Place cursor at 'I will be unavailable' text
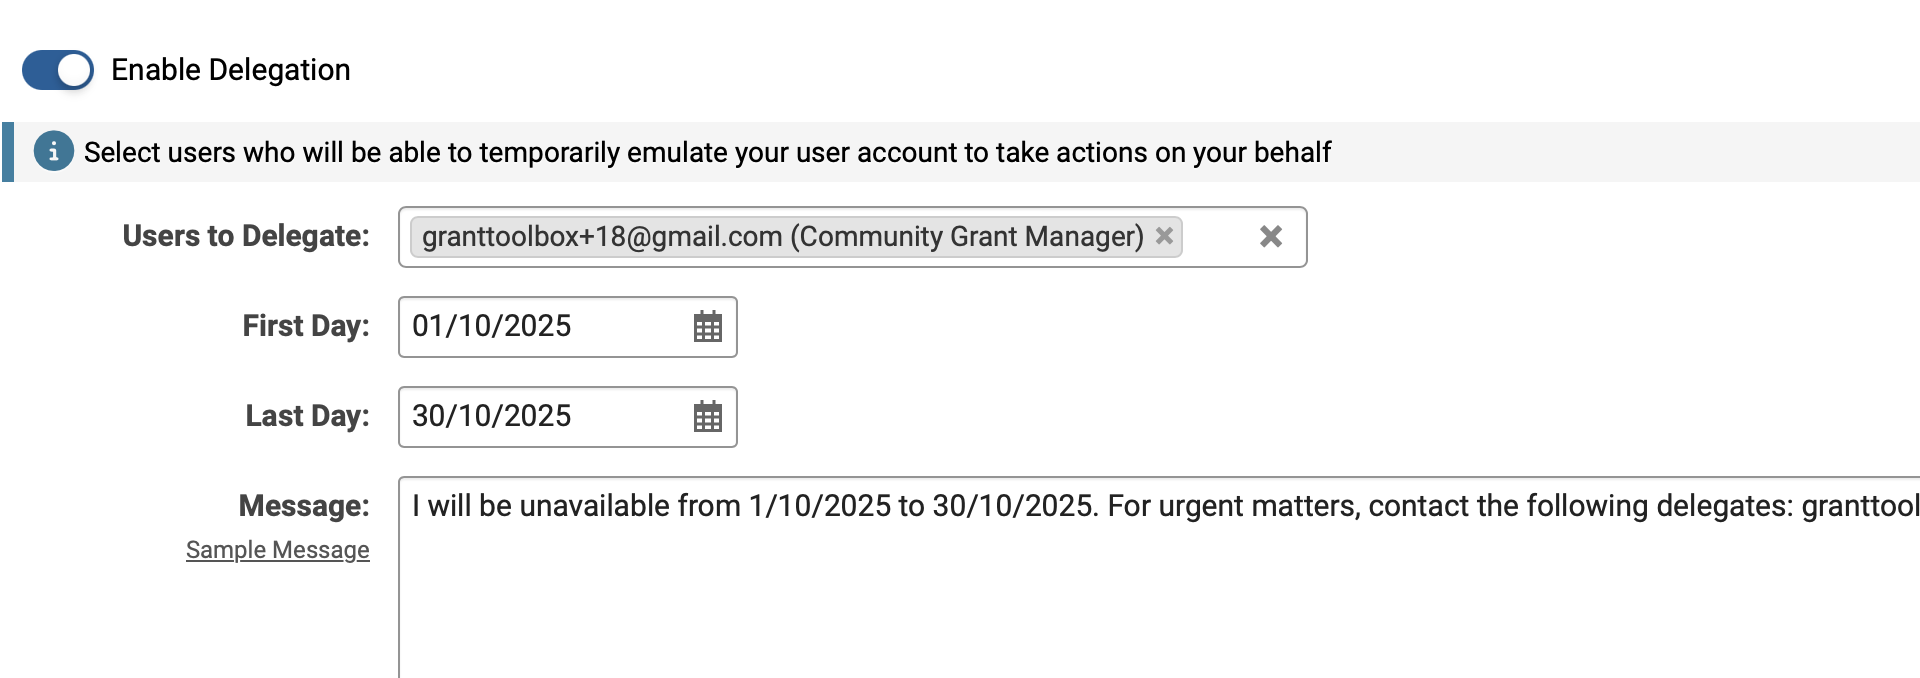The image size is (1920, 678). (540, 506)
